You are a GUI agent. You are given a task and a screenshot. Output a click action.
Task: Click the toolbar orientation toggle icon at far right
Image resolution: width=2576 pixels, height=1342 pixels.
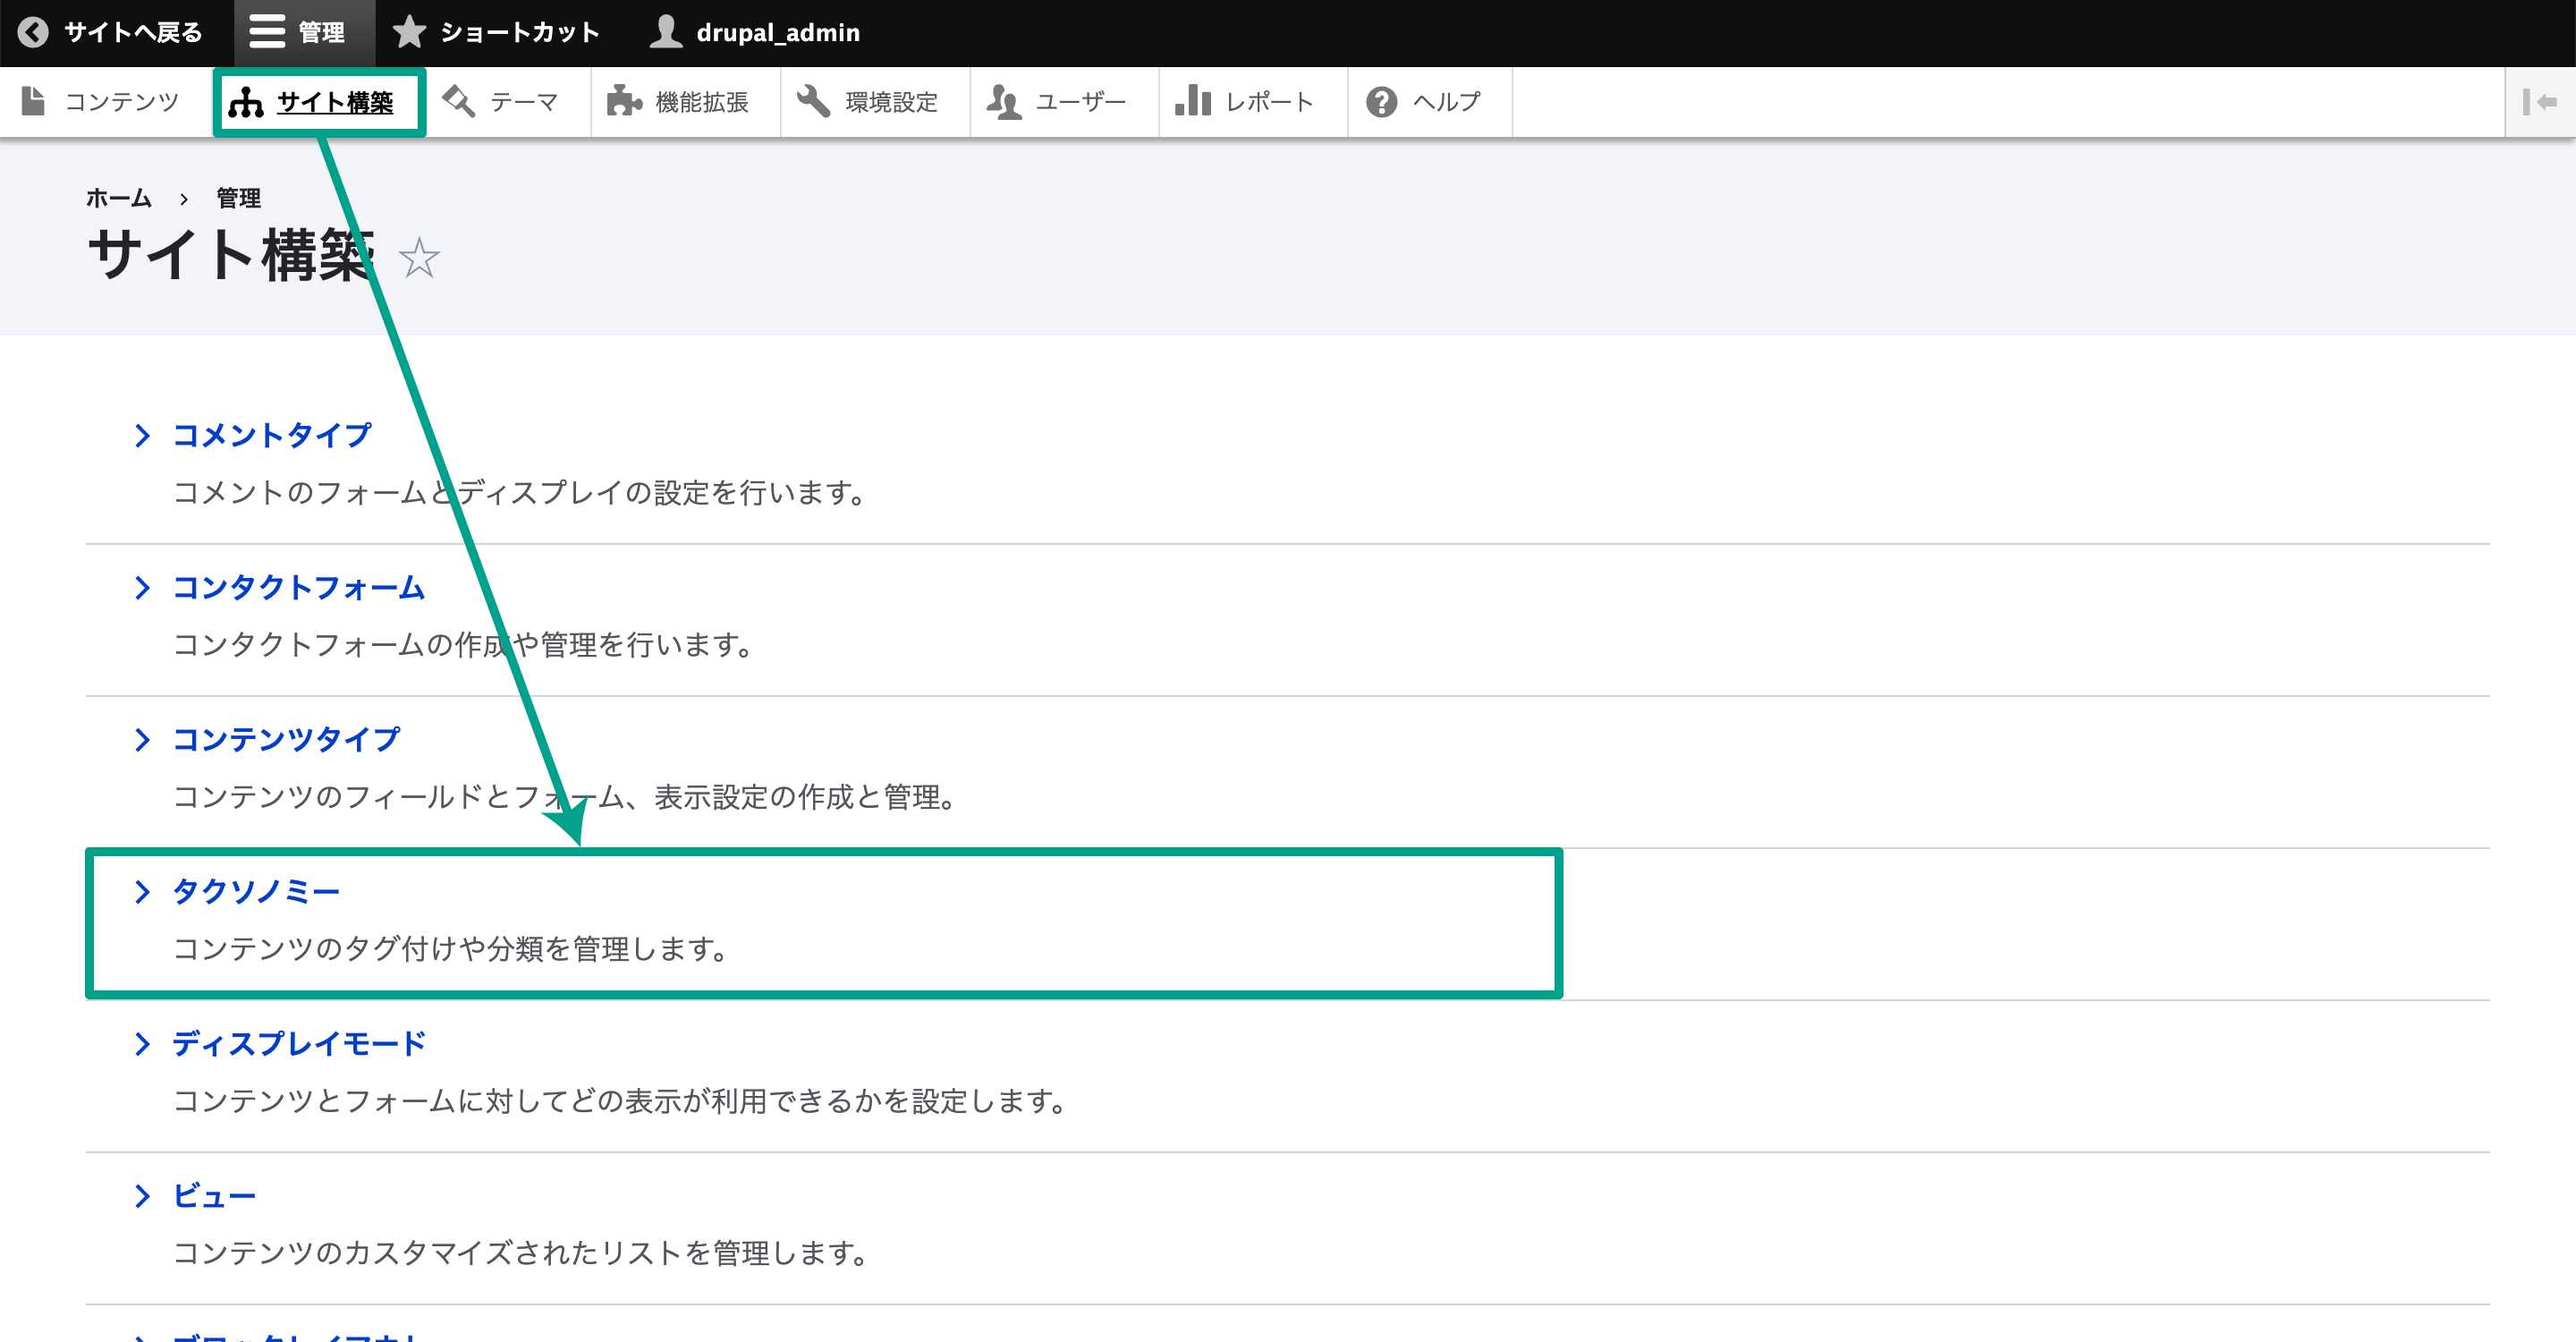pos(2540,101)
